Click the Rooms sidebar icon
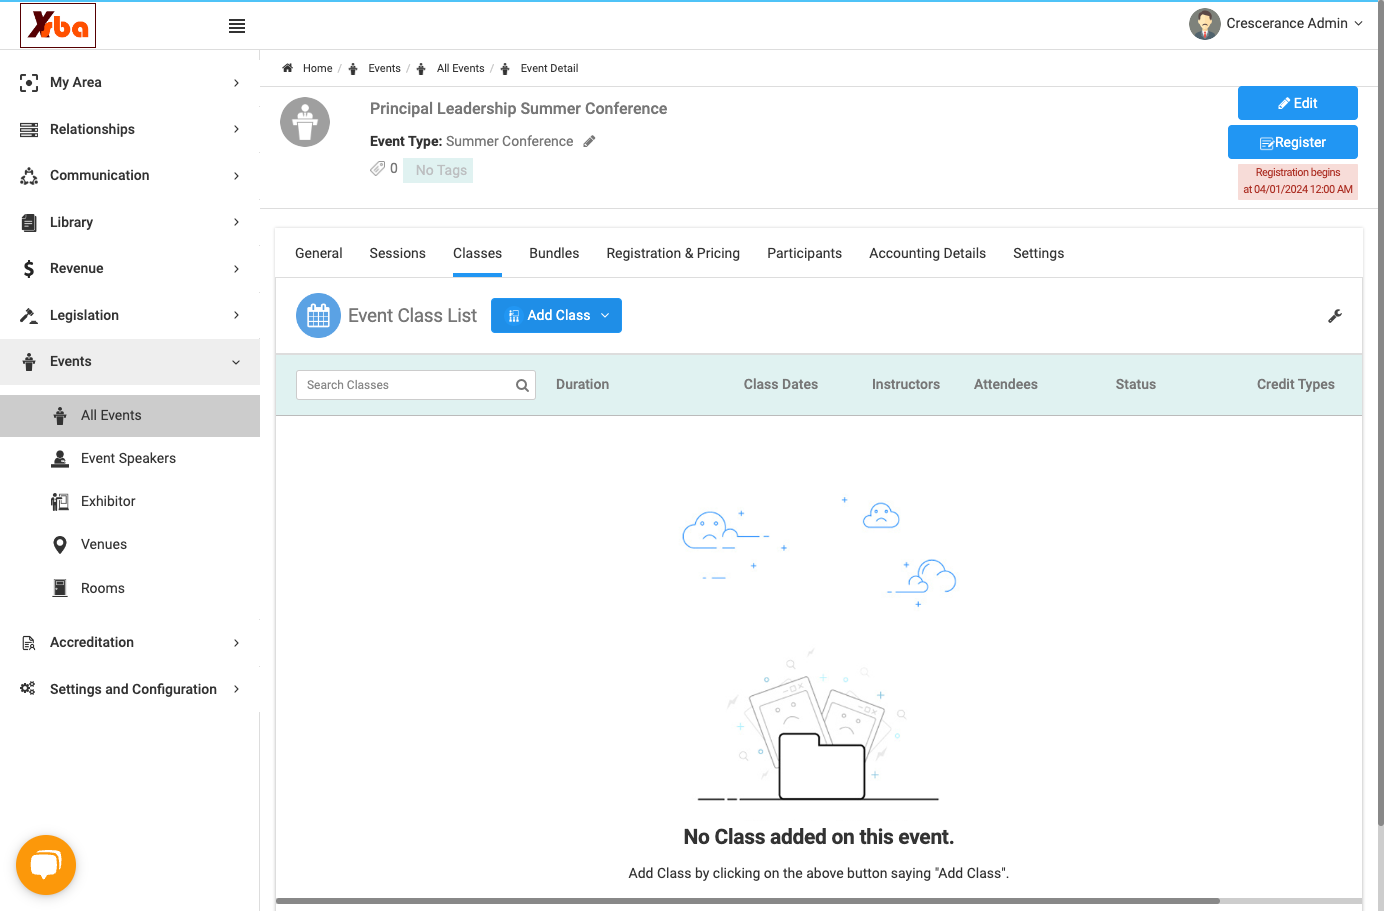Viewport: 1384px width, 911px height. [x=60, y=588]
